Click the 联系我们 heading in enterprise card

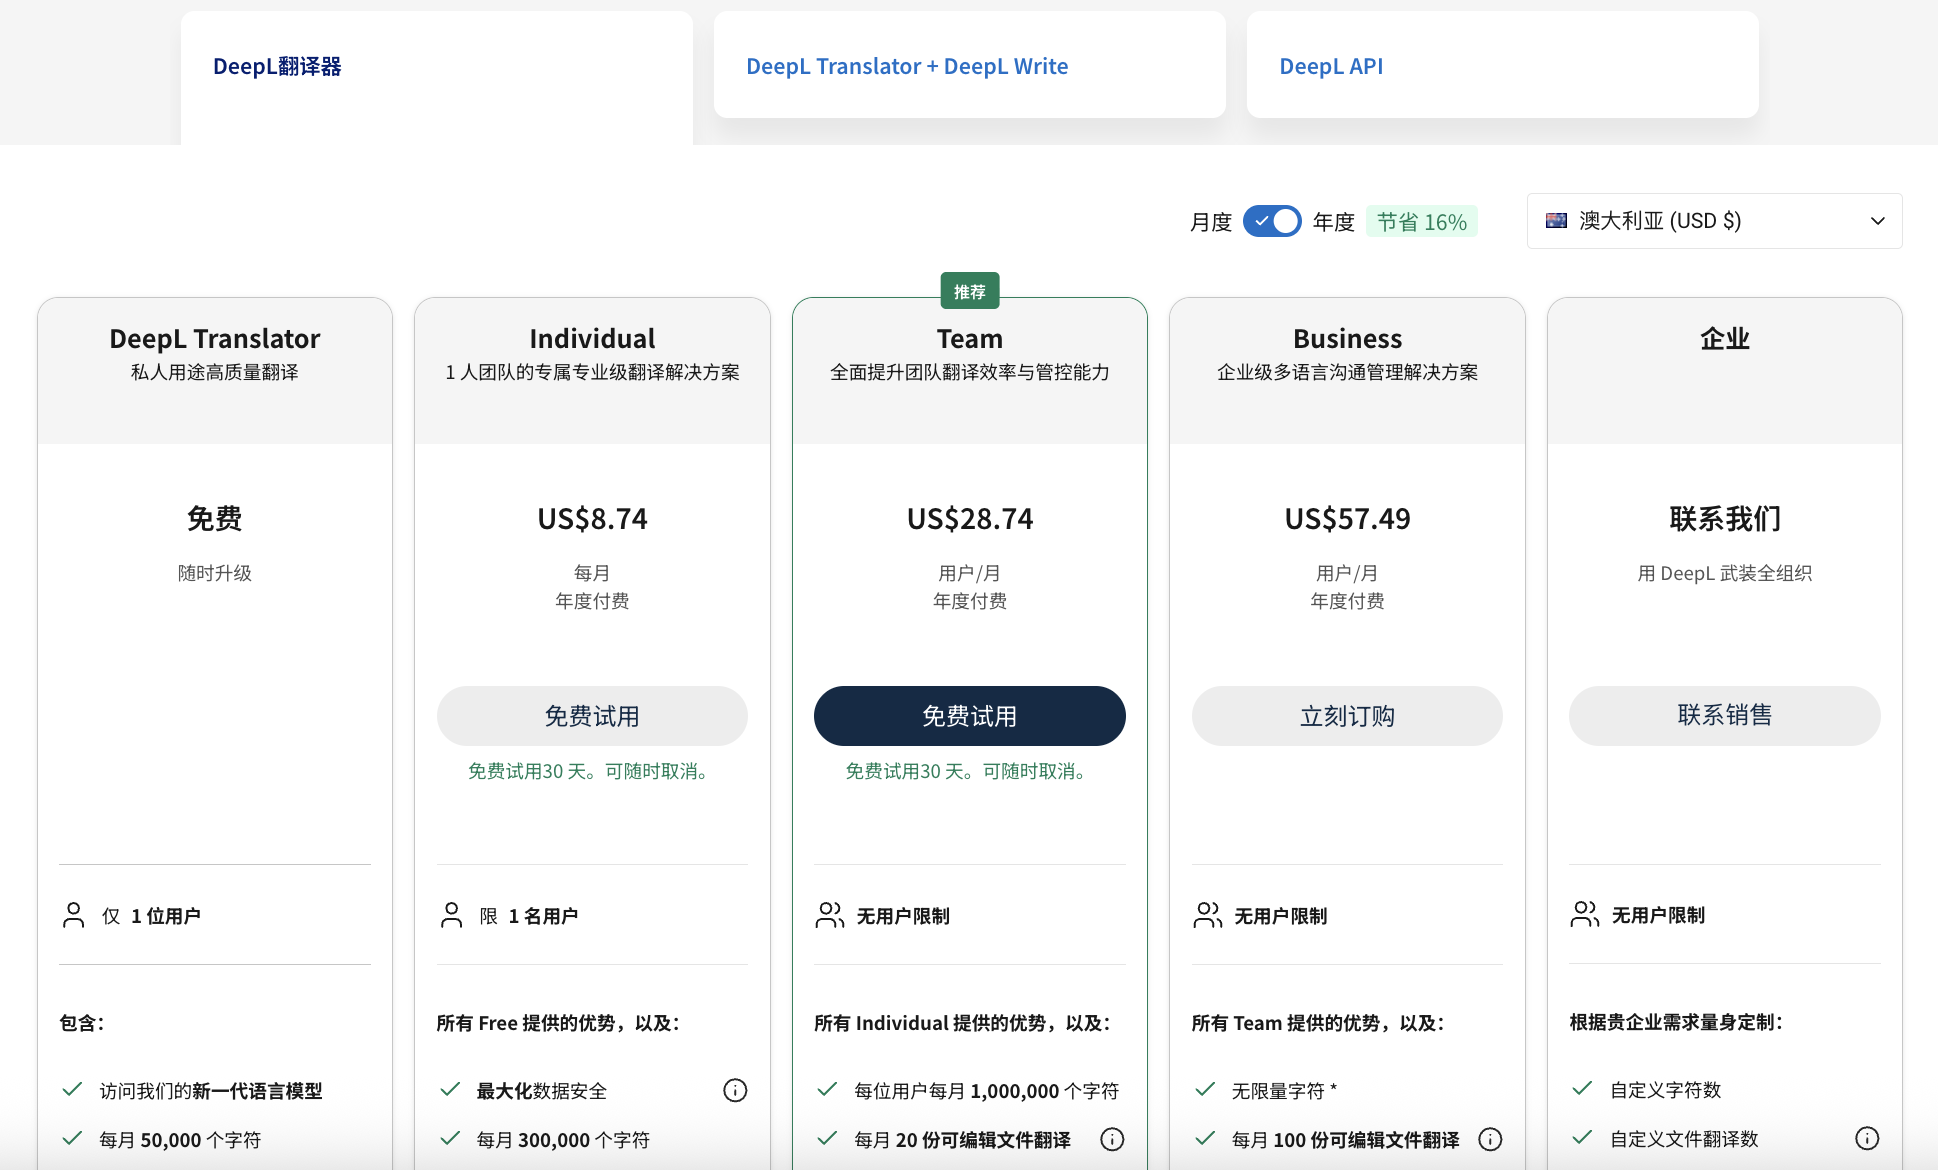click(x=1724, y=519)
